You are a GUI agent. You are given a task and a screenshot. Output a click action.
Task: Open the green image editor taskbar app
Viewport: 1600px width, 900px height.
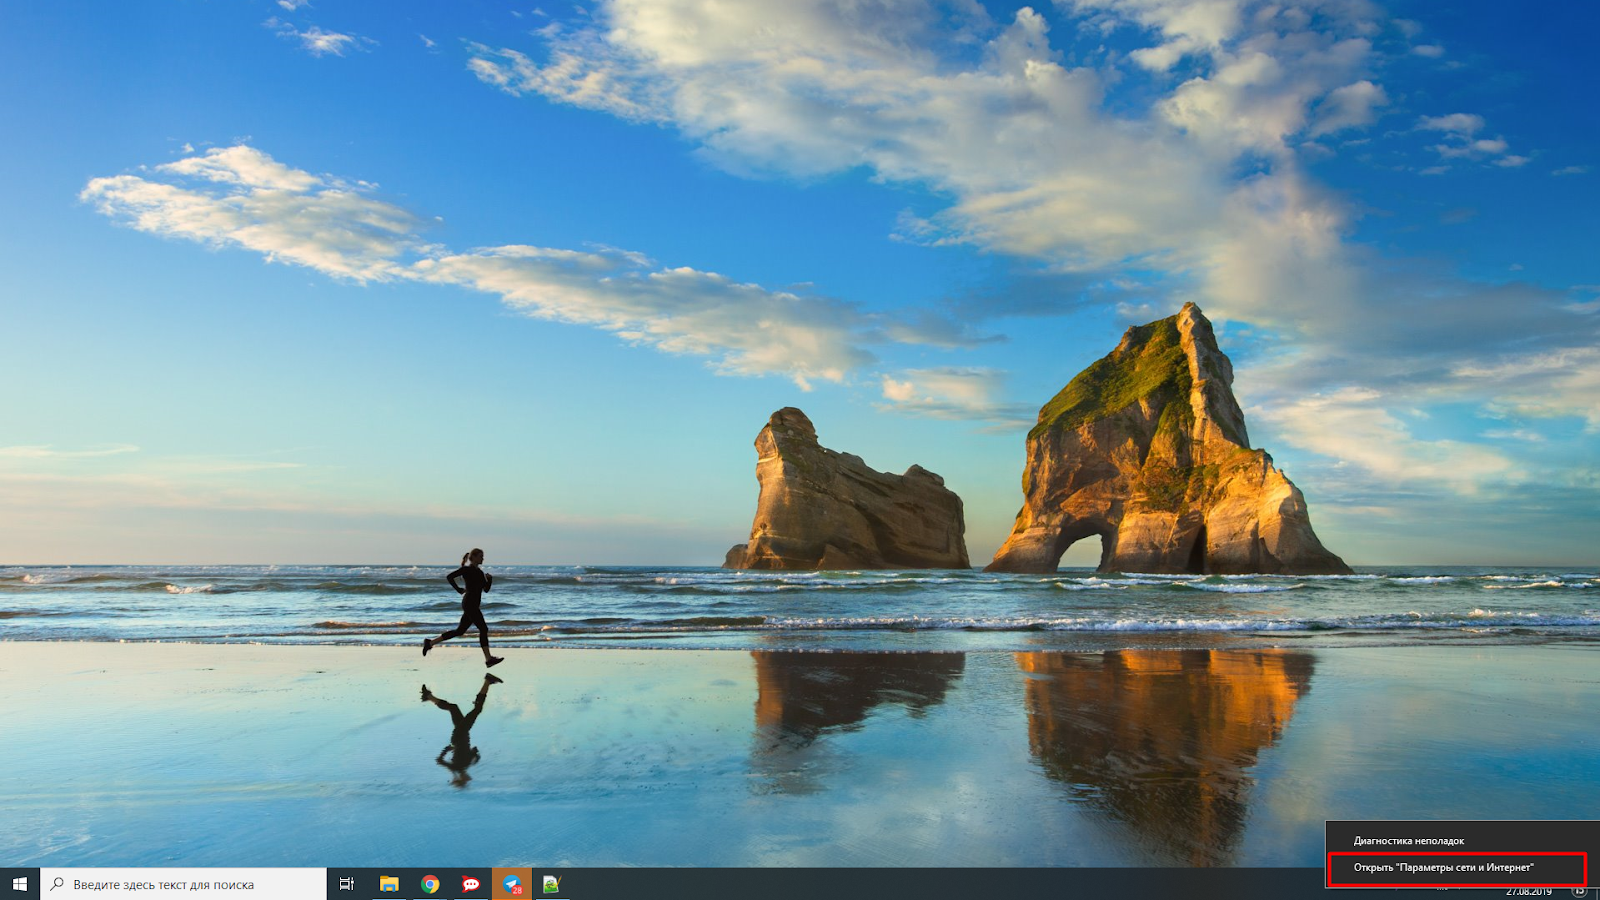(x=552, y=884)
